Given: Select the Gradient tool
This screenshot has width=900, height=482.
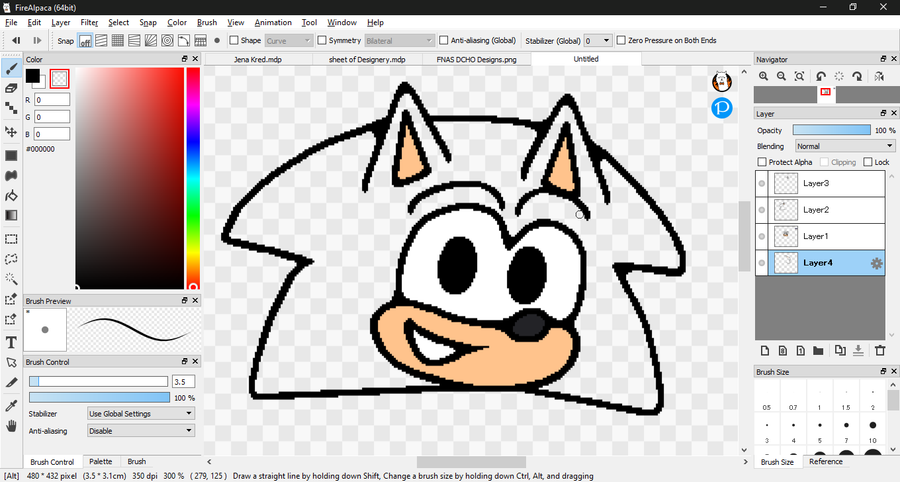Looking at the screenshot, I should click(x=11, y=215).
